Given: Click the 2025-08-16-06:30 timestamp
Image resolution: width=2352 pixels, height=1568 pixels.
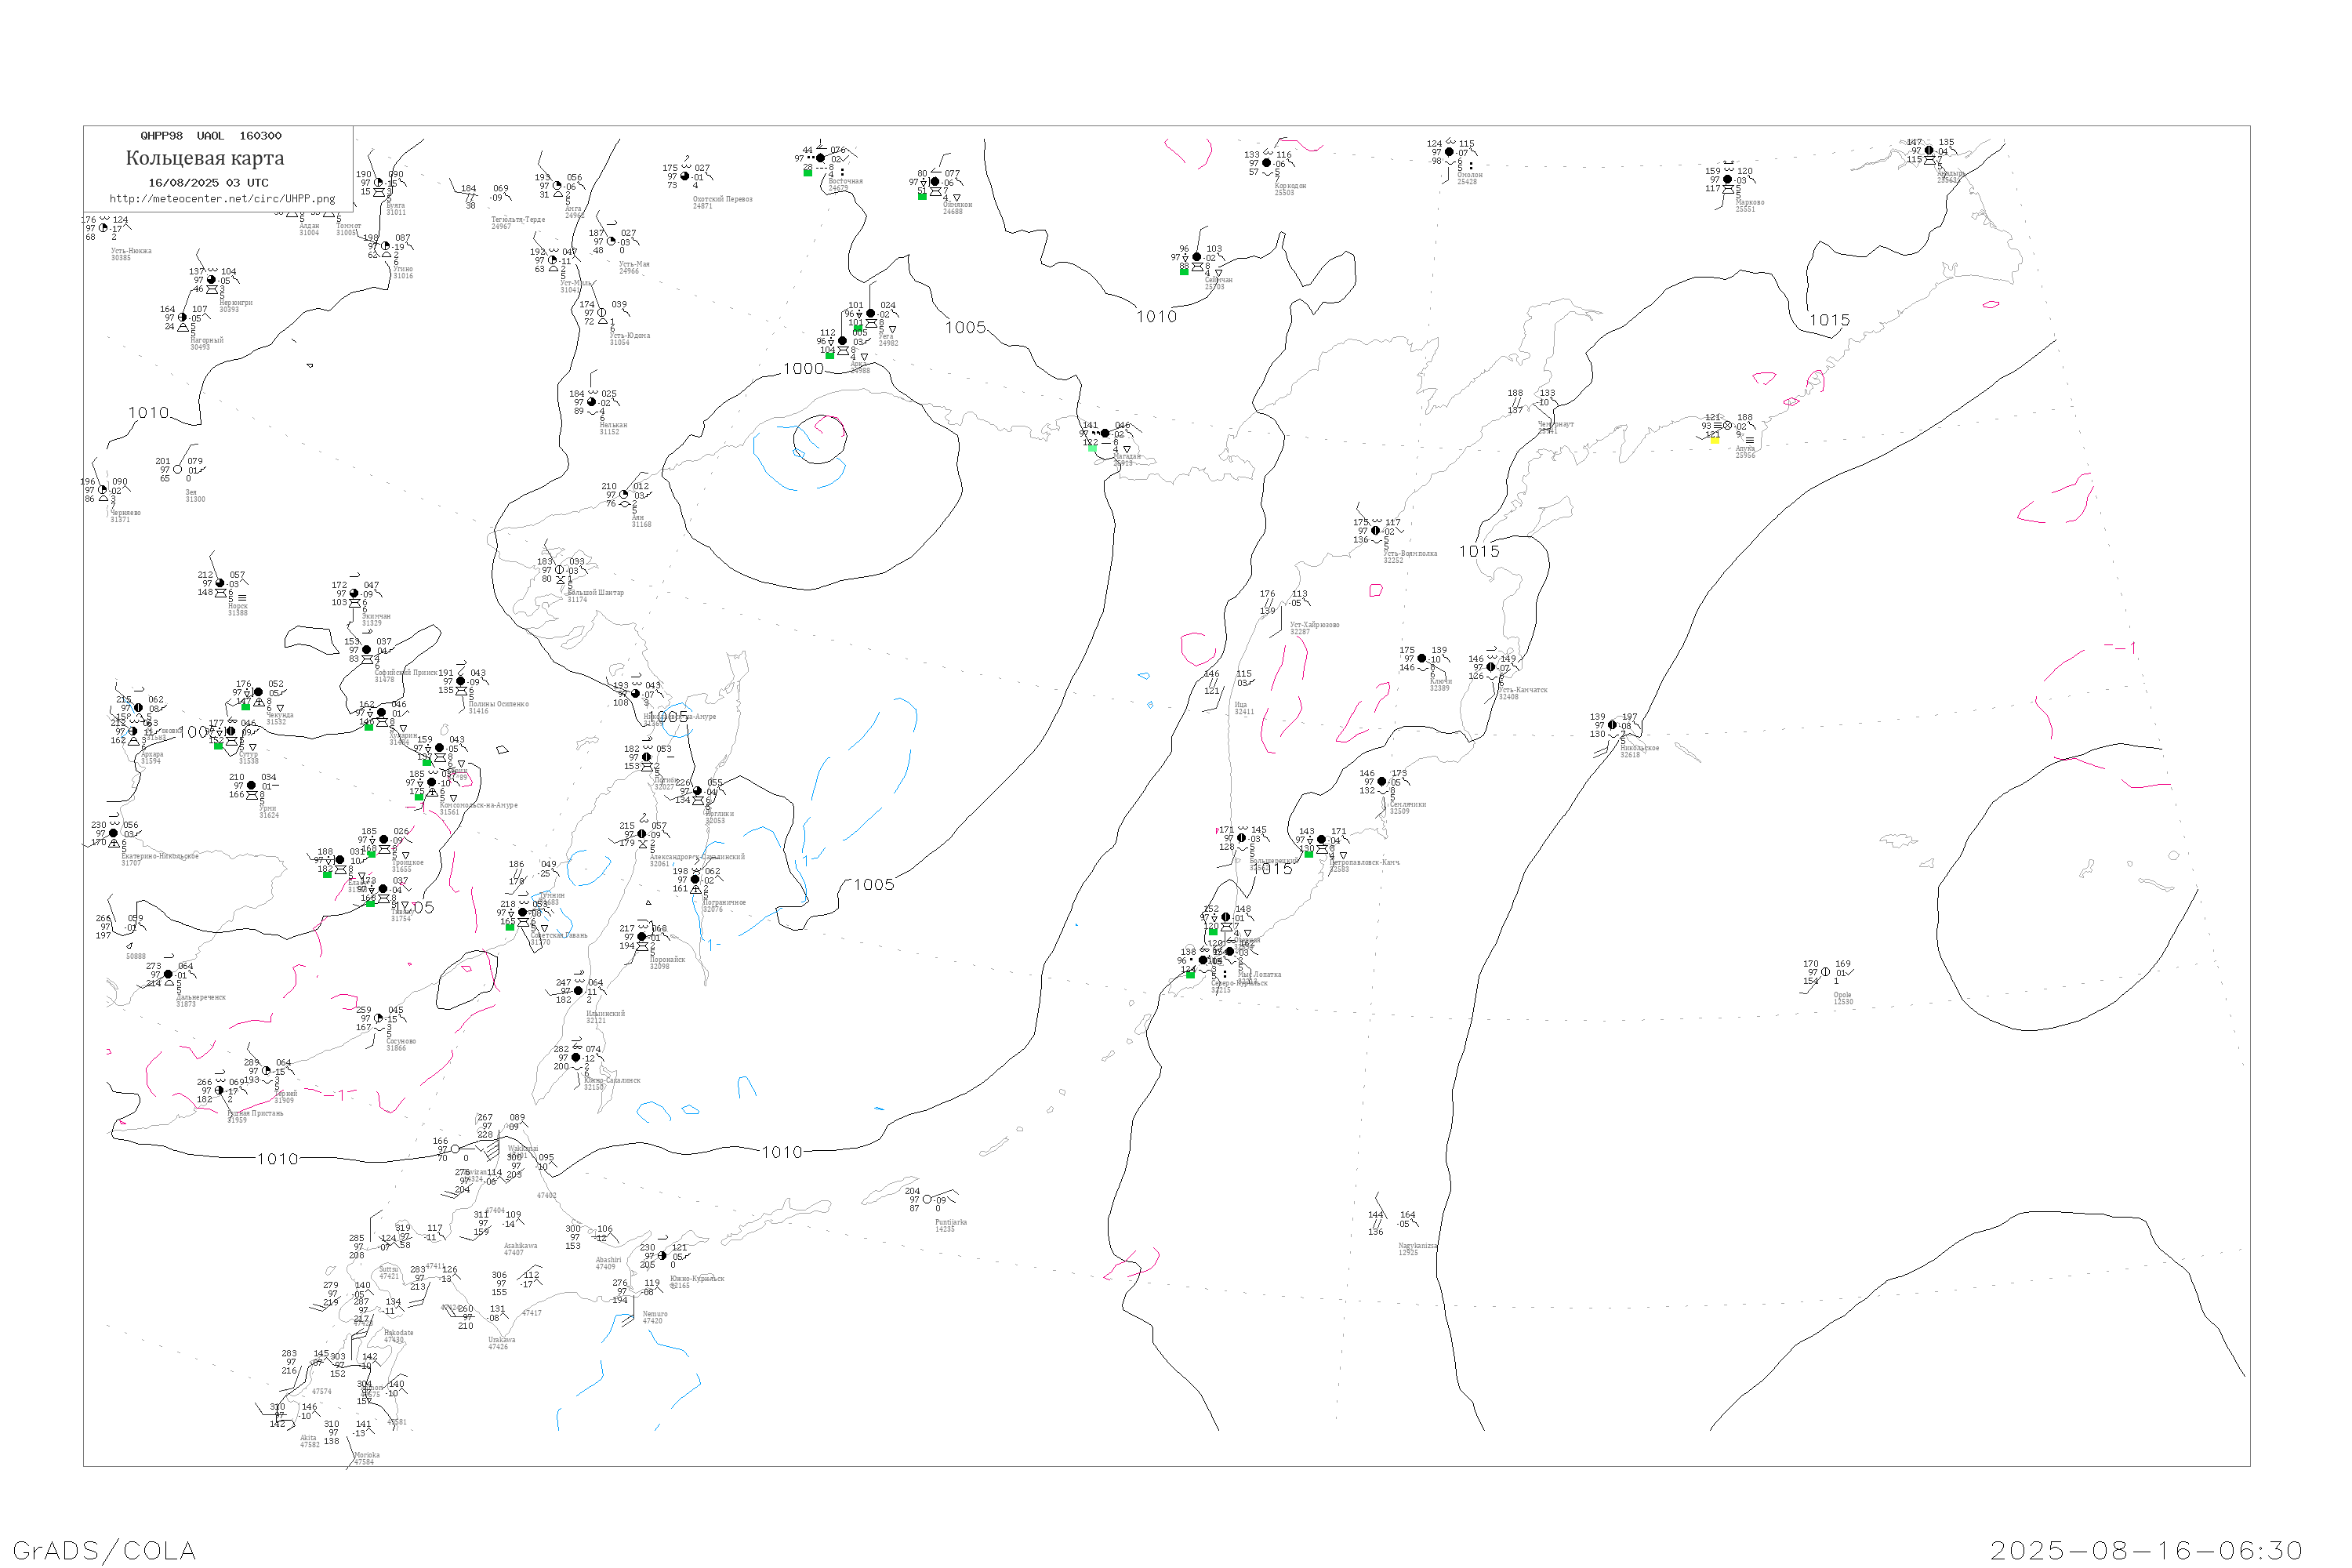Looking at the screenshot, I should [x=2146, y=1550].
